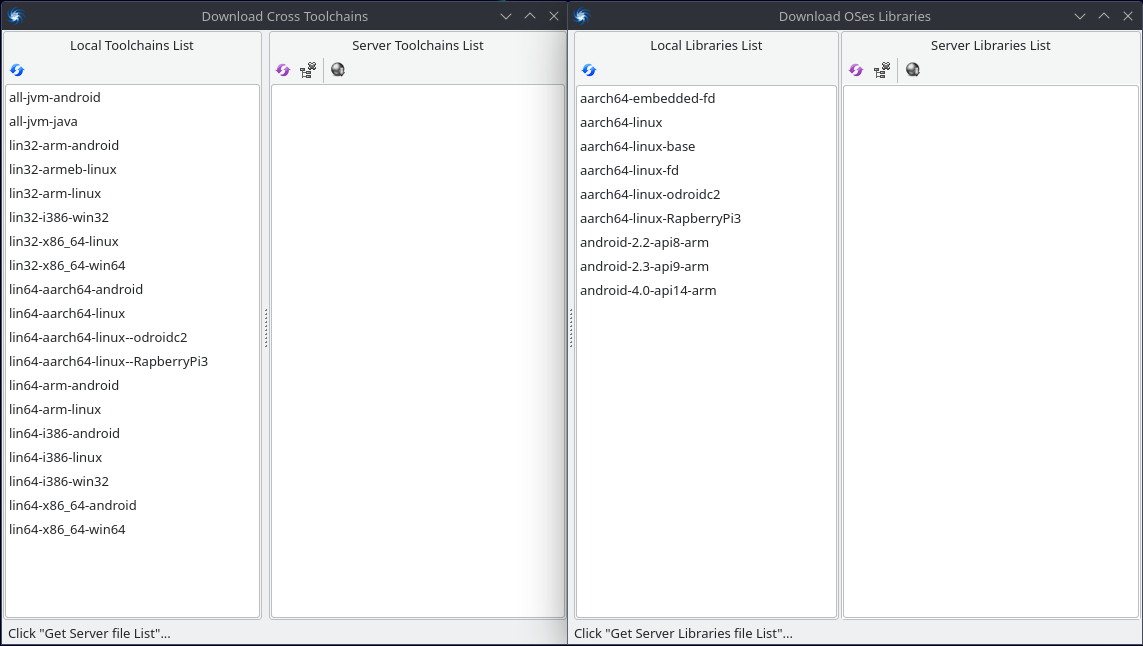The width and height of the screenshot is (1143, 646).
Task: Get server toolchains file list (purple refresh)
Action: (x=283, y=70)
